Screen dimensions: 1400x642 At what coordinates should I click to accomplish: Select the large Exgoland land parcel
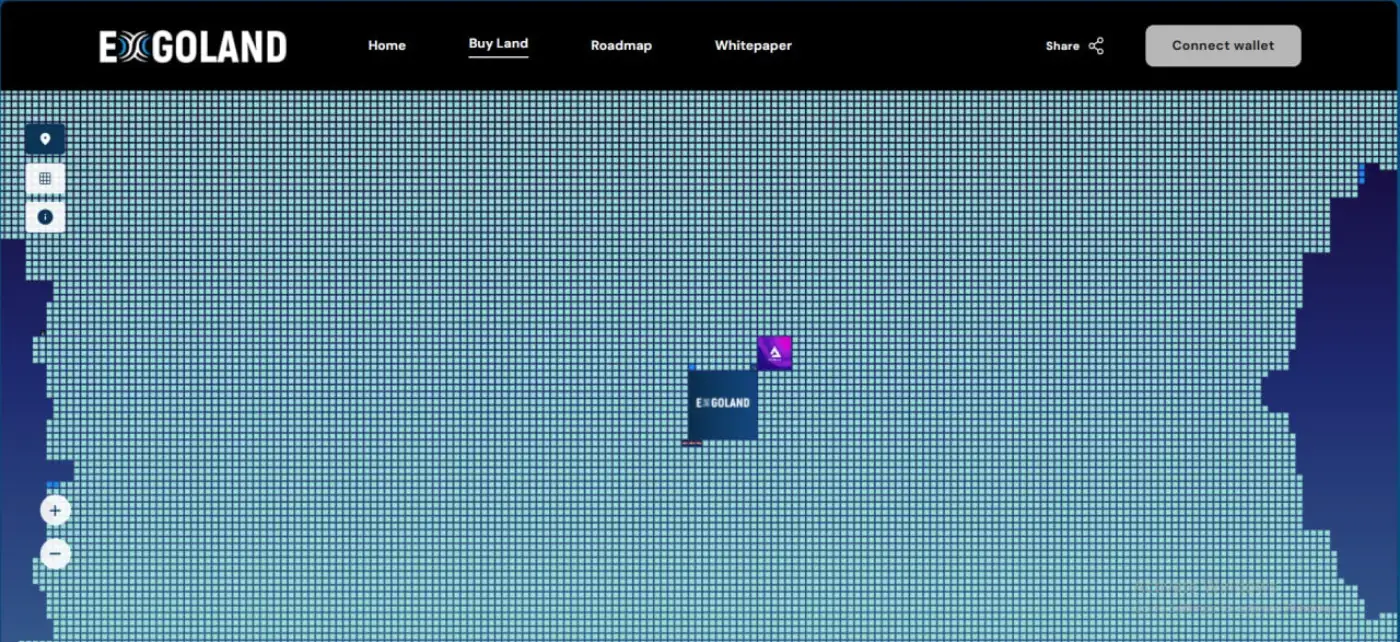click(x=722, y=403)
